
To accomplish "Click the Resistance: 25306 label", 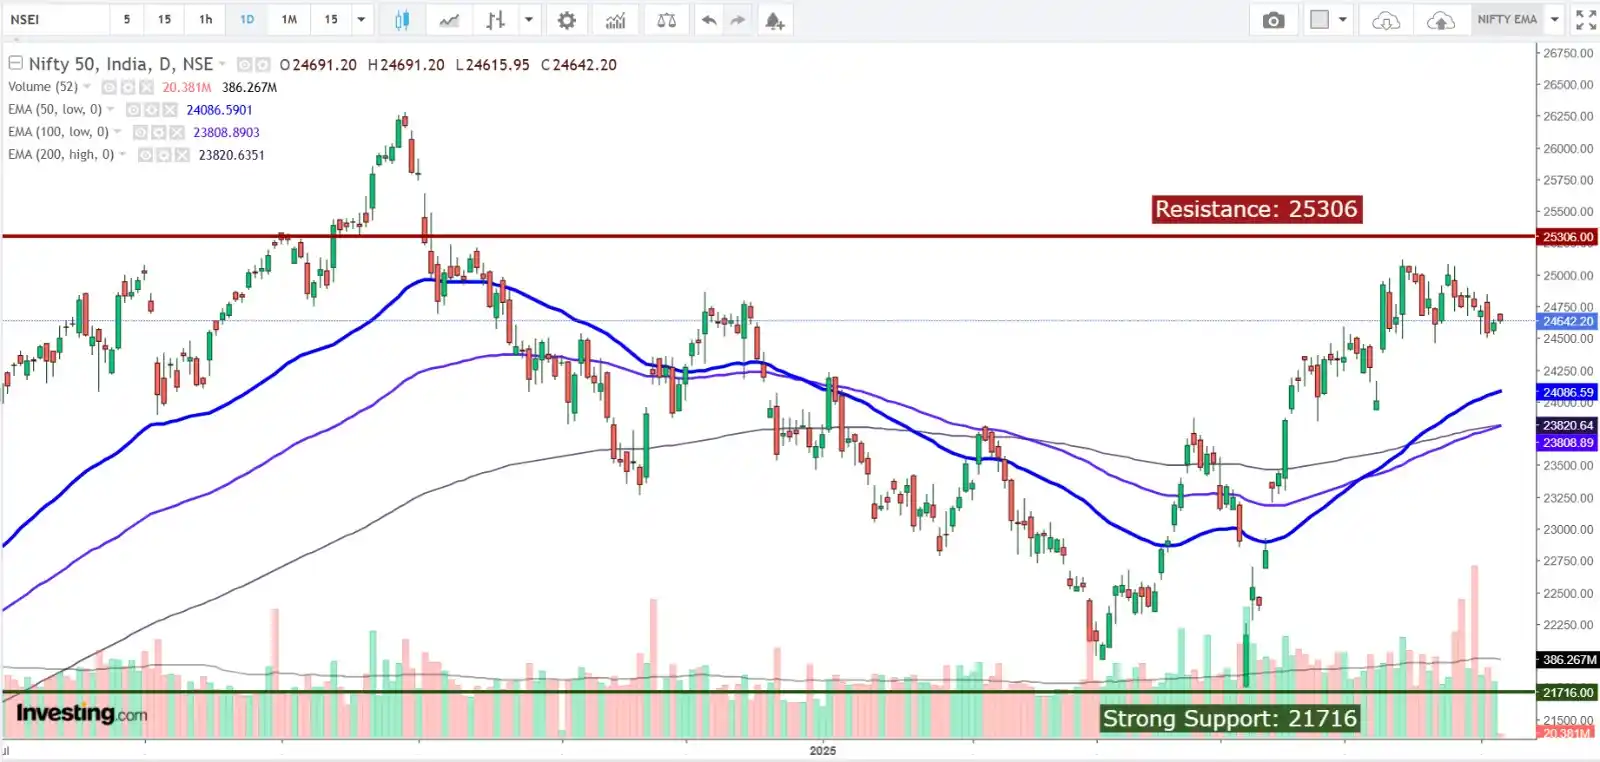I will pyautogui.click(x=1257, y=209).
